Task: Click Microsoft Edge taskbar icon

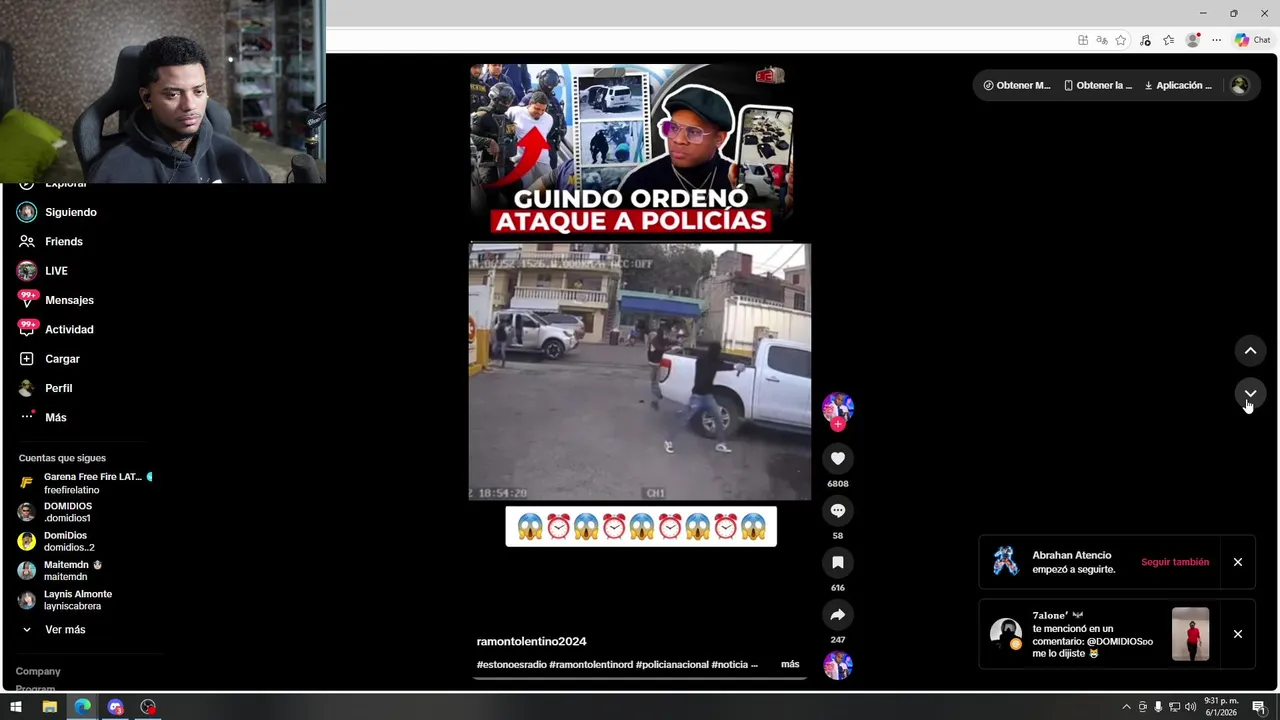Action: tap(82, 707)
